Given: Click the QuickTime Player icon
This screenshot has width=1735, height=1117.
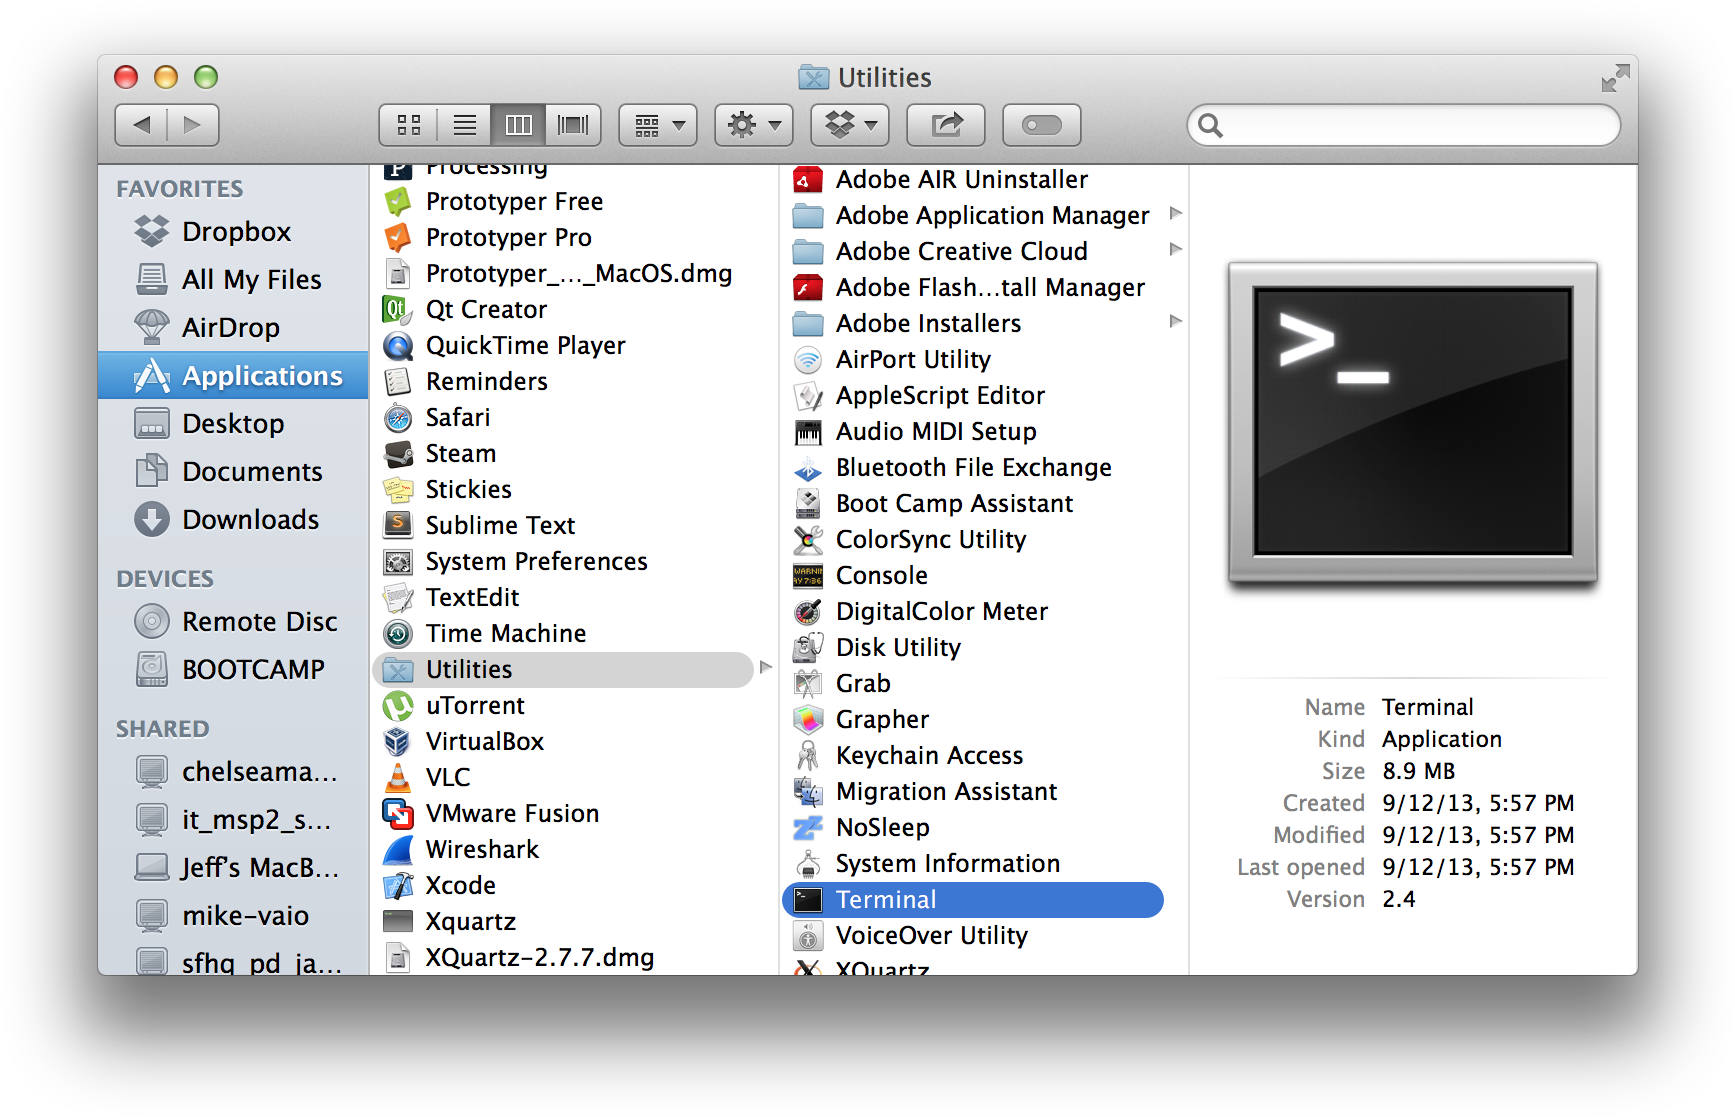Looking at the screenshot, I should [398, 346].
